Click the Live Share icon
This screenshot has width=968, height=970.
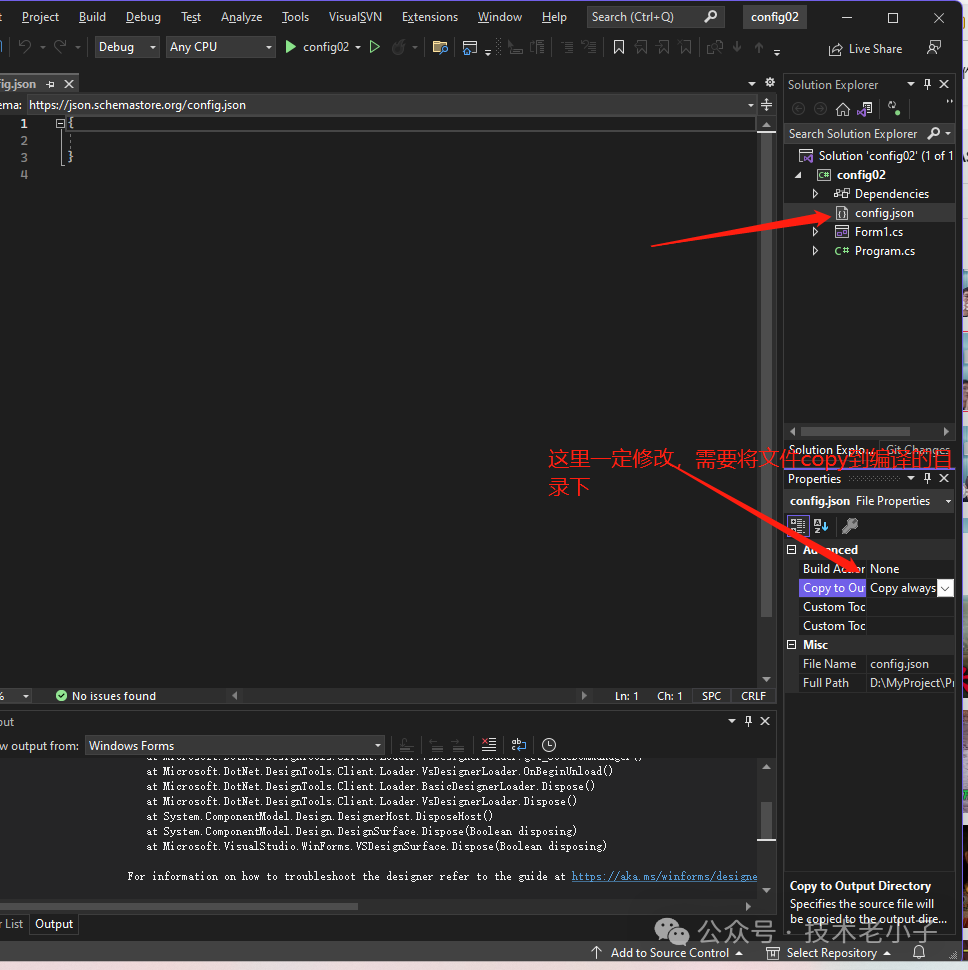(835, 49)
